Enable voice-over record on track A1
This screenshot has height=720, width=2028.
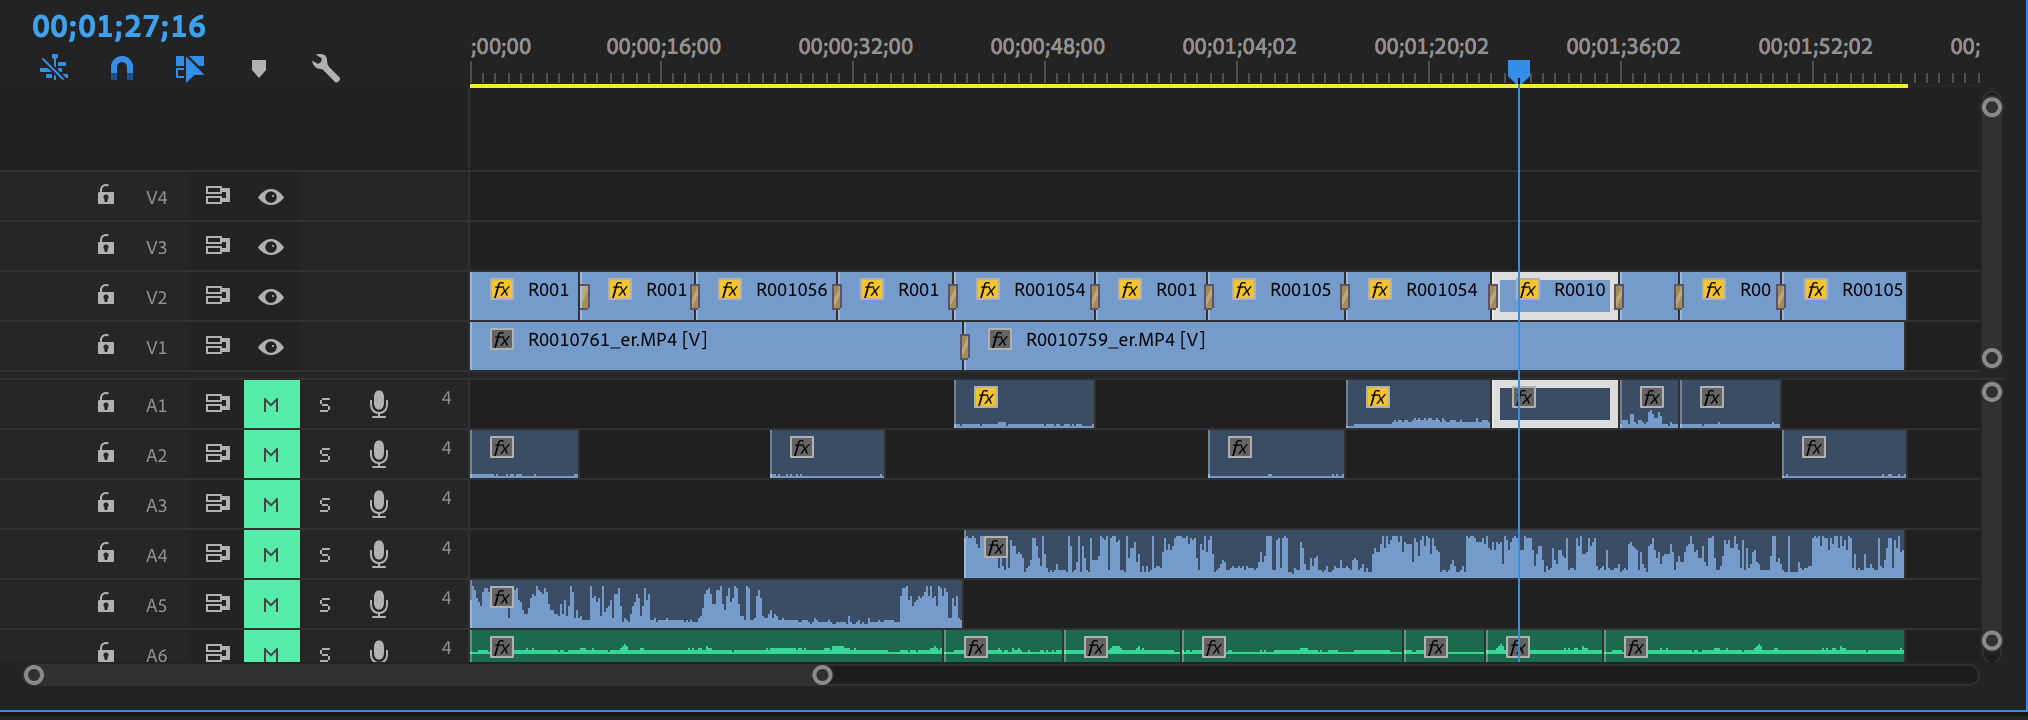[x=378, y=404]
